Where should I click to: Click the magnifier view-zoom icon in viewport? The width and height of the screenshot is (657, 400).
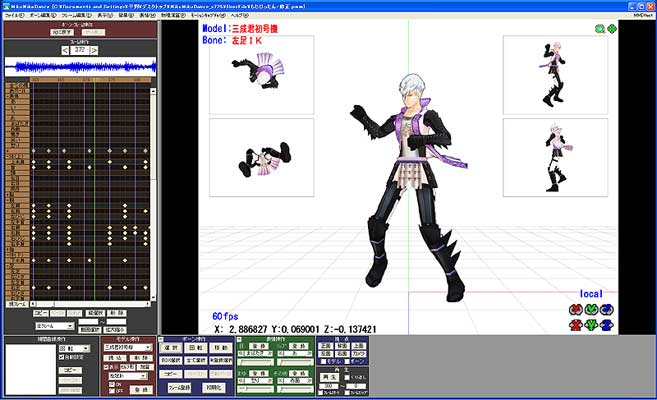(x=600, y=29)
